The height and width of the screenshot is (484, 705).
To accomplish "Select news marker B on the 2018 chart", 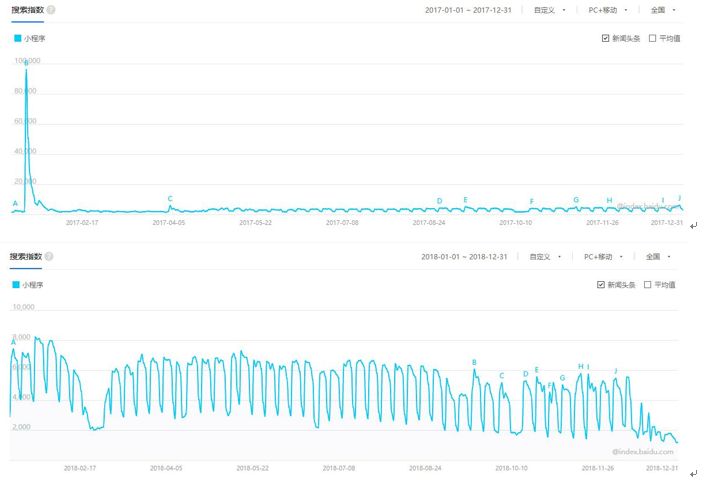I will [474, 363].
